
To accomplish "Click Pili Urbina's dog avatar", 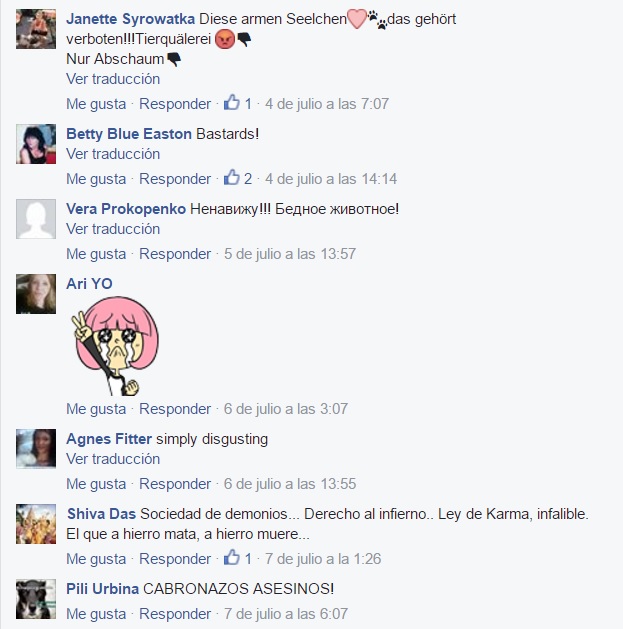I will [x=36, y=599].
